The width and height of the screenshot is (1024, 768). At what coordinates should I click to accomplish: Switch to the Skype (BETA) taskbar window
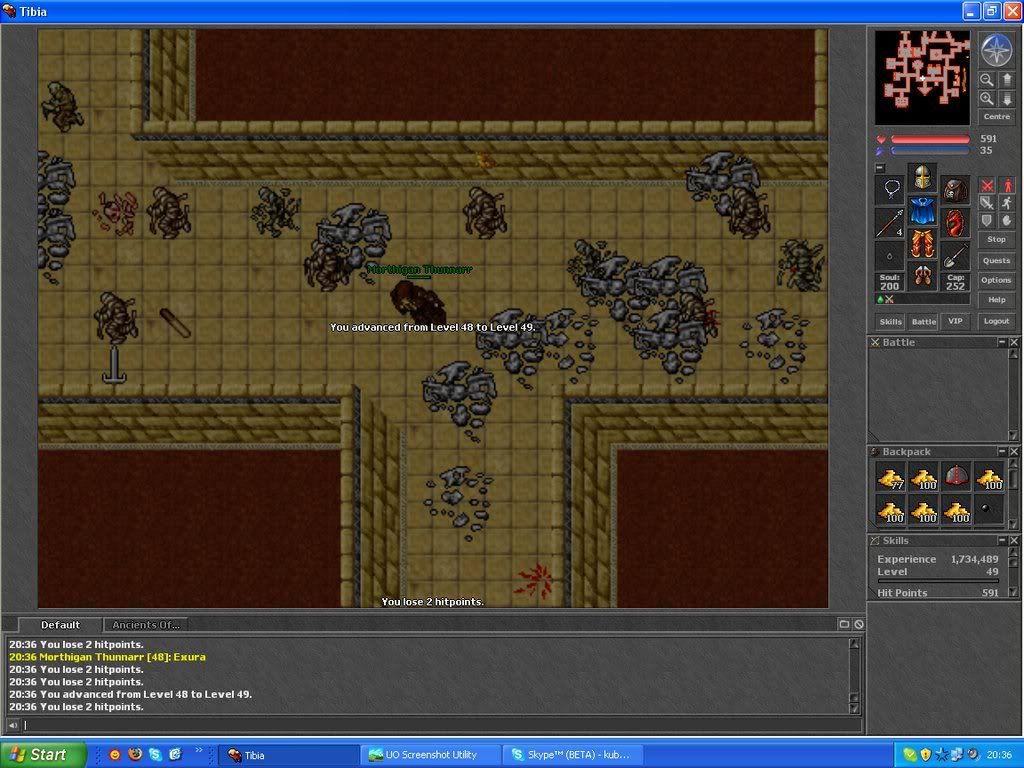tap(573, 755)
